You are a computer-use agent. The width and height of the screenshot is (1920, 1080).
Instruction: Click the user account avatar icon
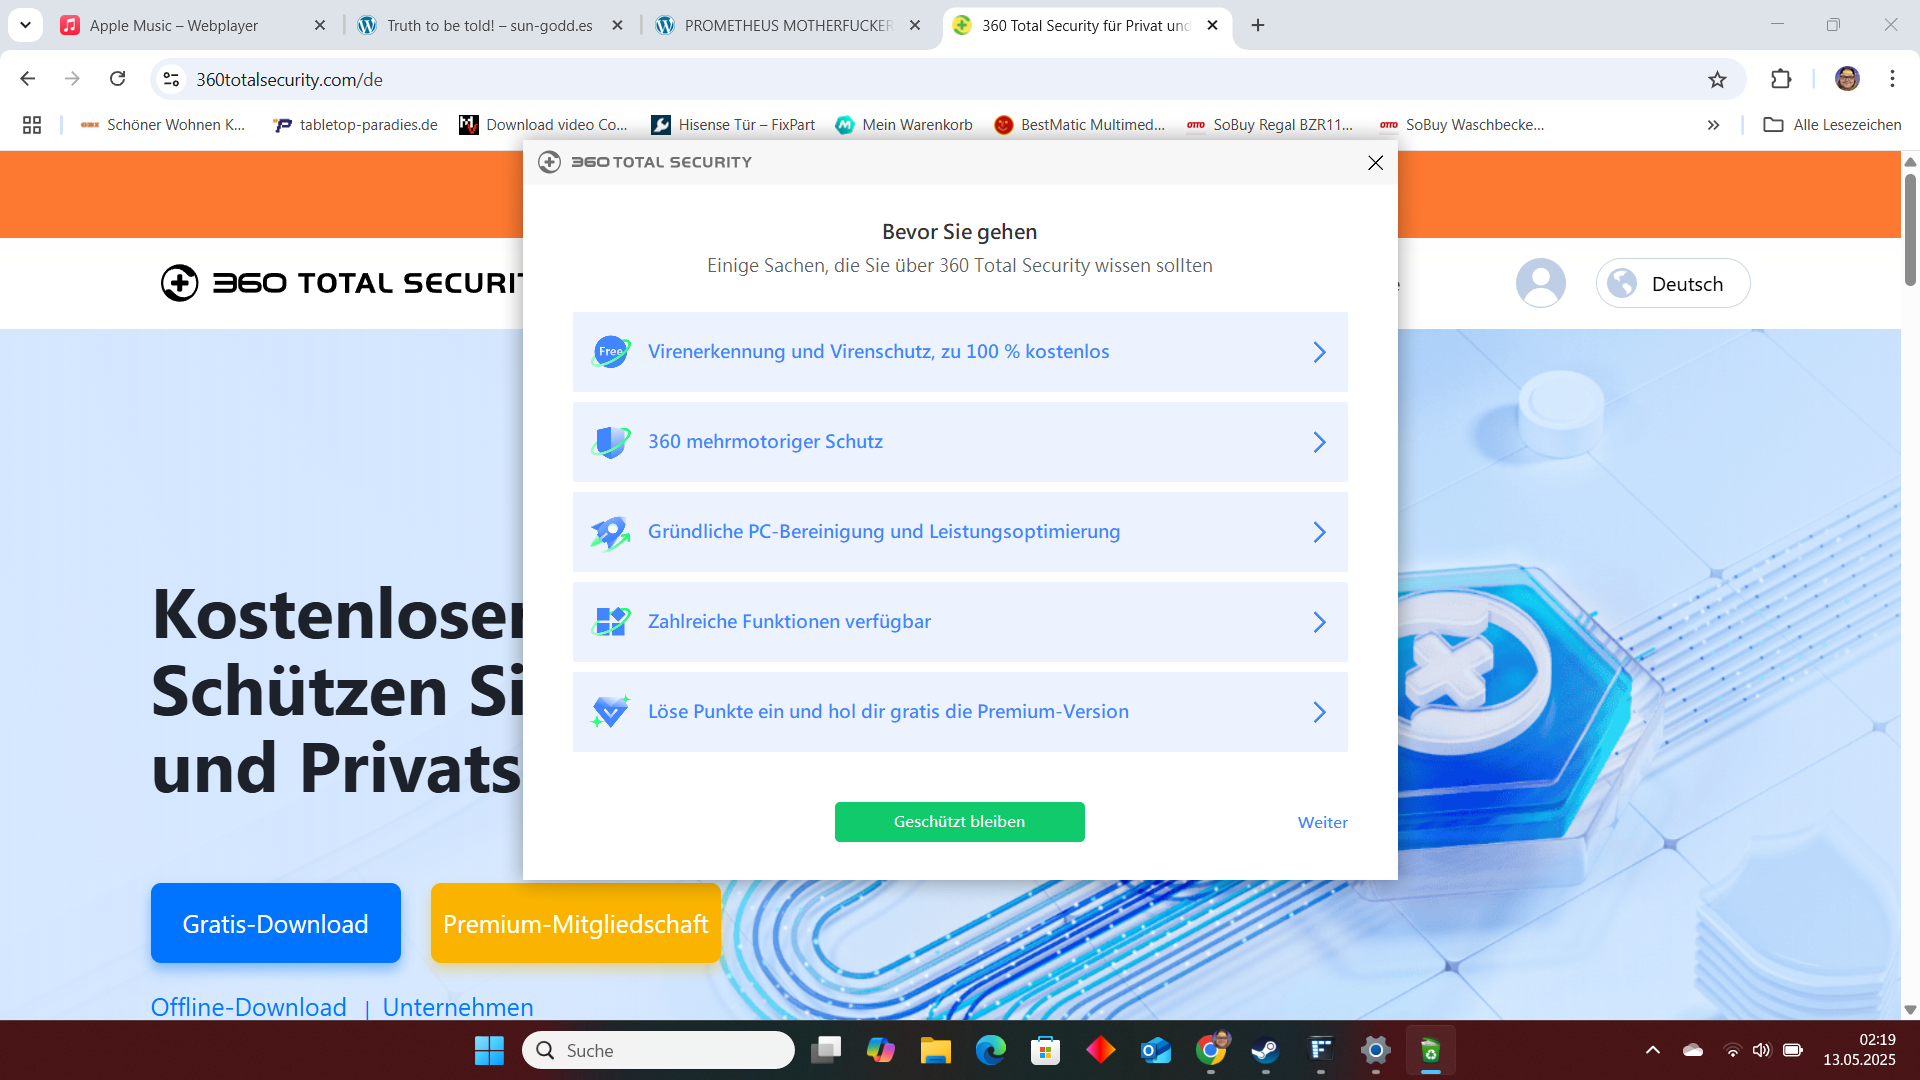(1541, 283)
